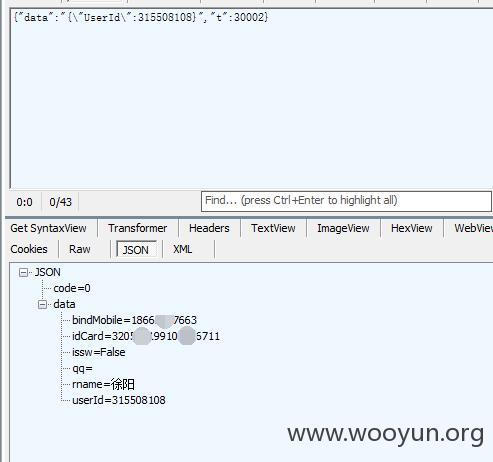The height and width of the screenshot is (462, 493).
Task: Select the data node label
Action: click(x=64, y=304)
